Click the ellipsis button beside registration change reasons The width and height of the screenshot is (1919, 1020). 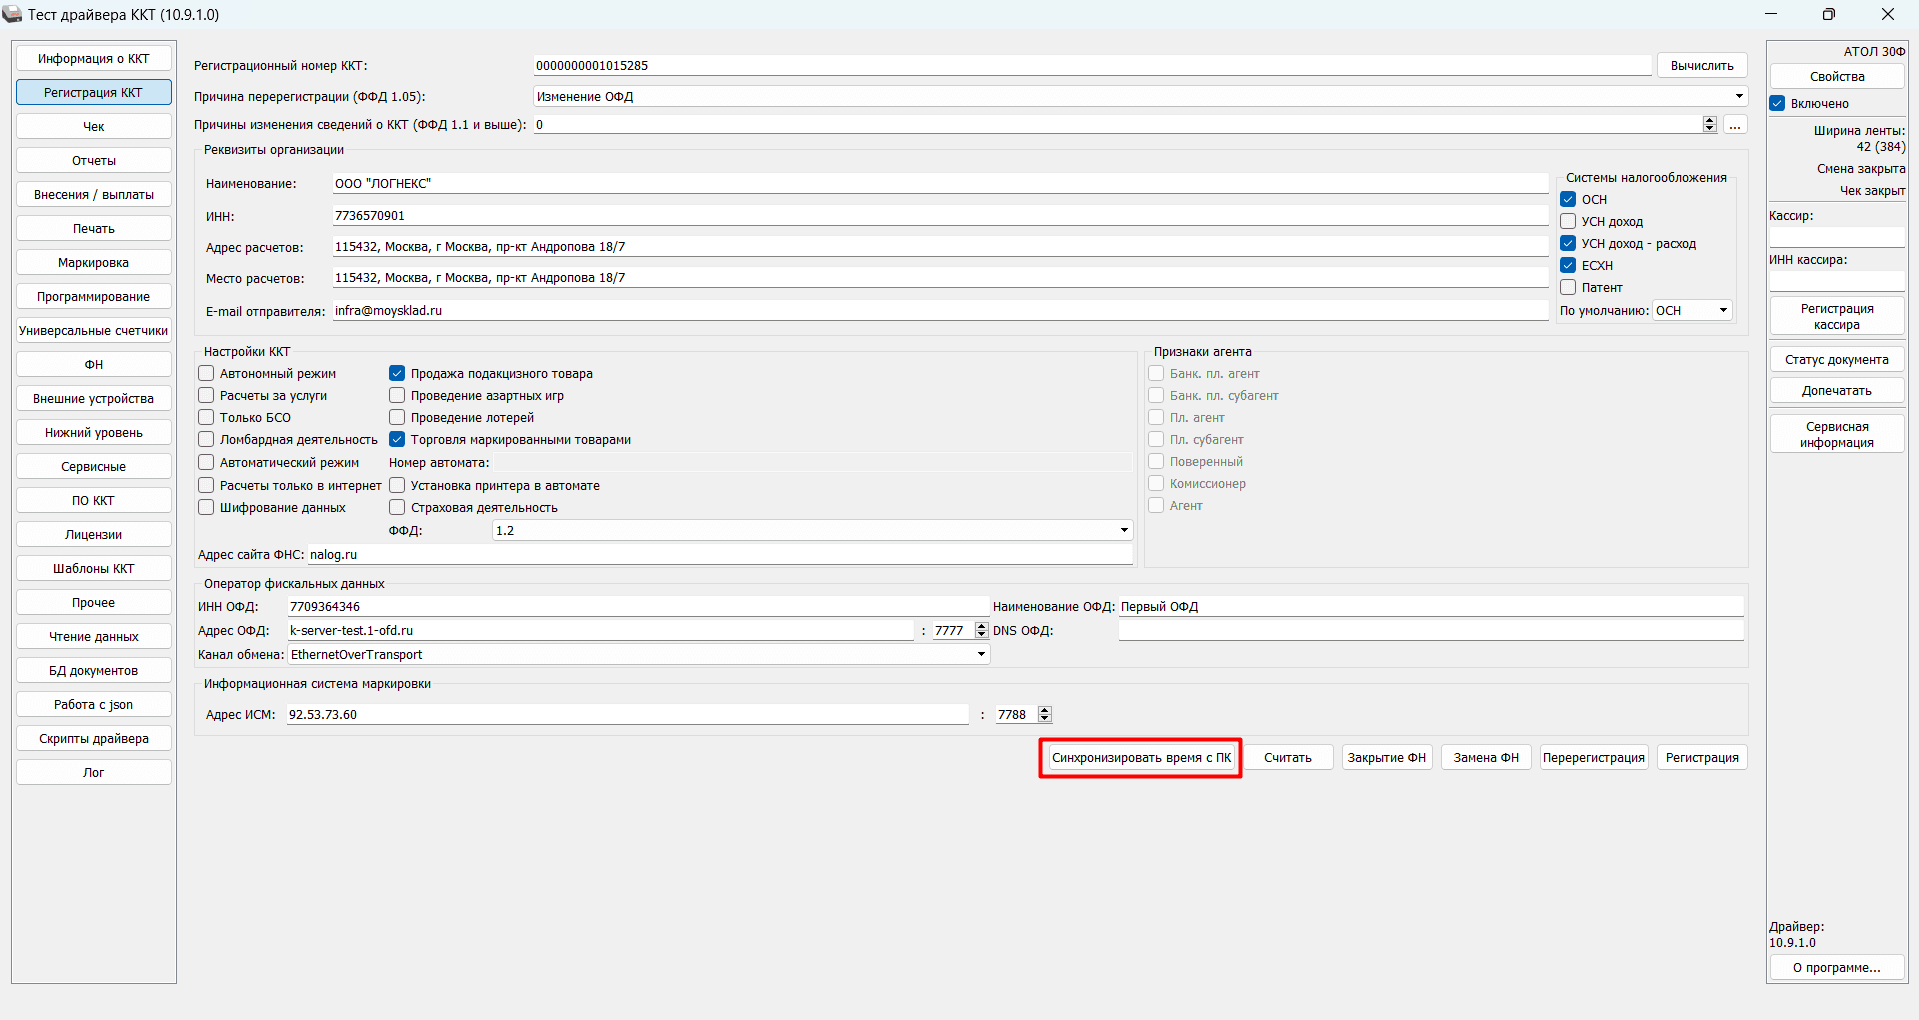(x=1735, y=125)
